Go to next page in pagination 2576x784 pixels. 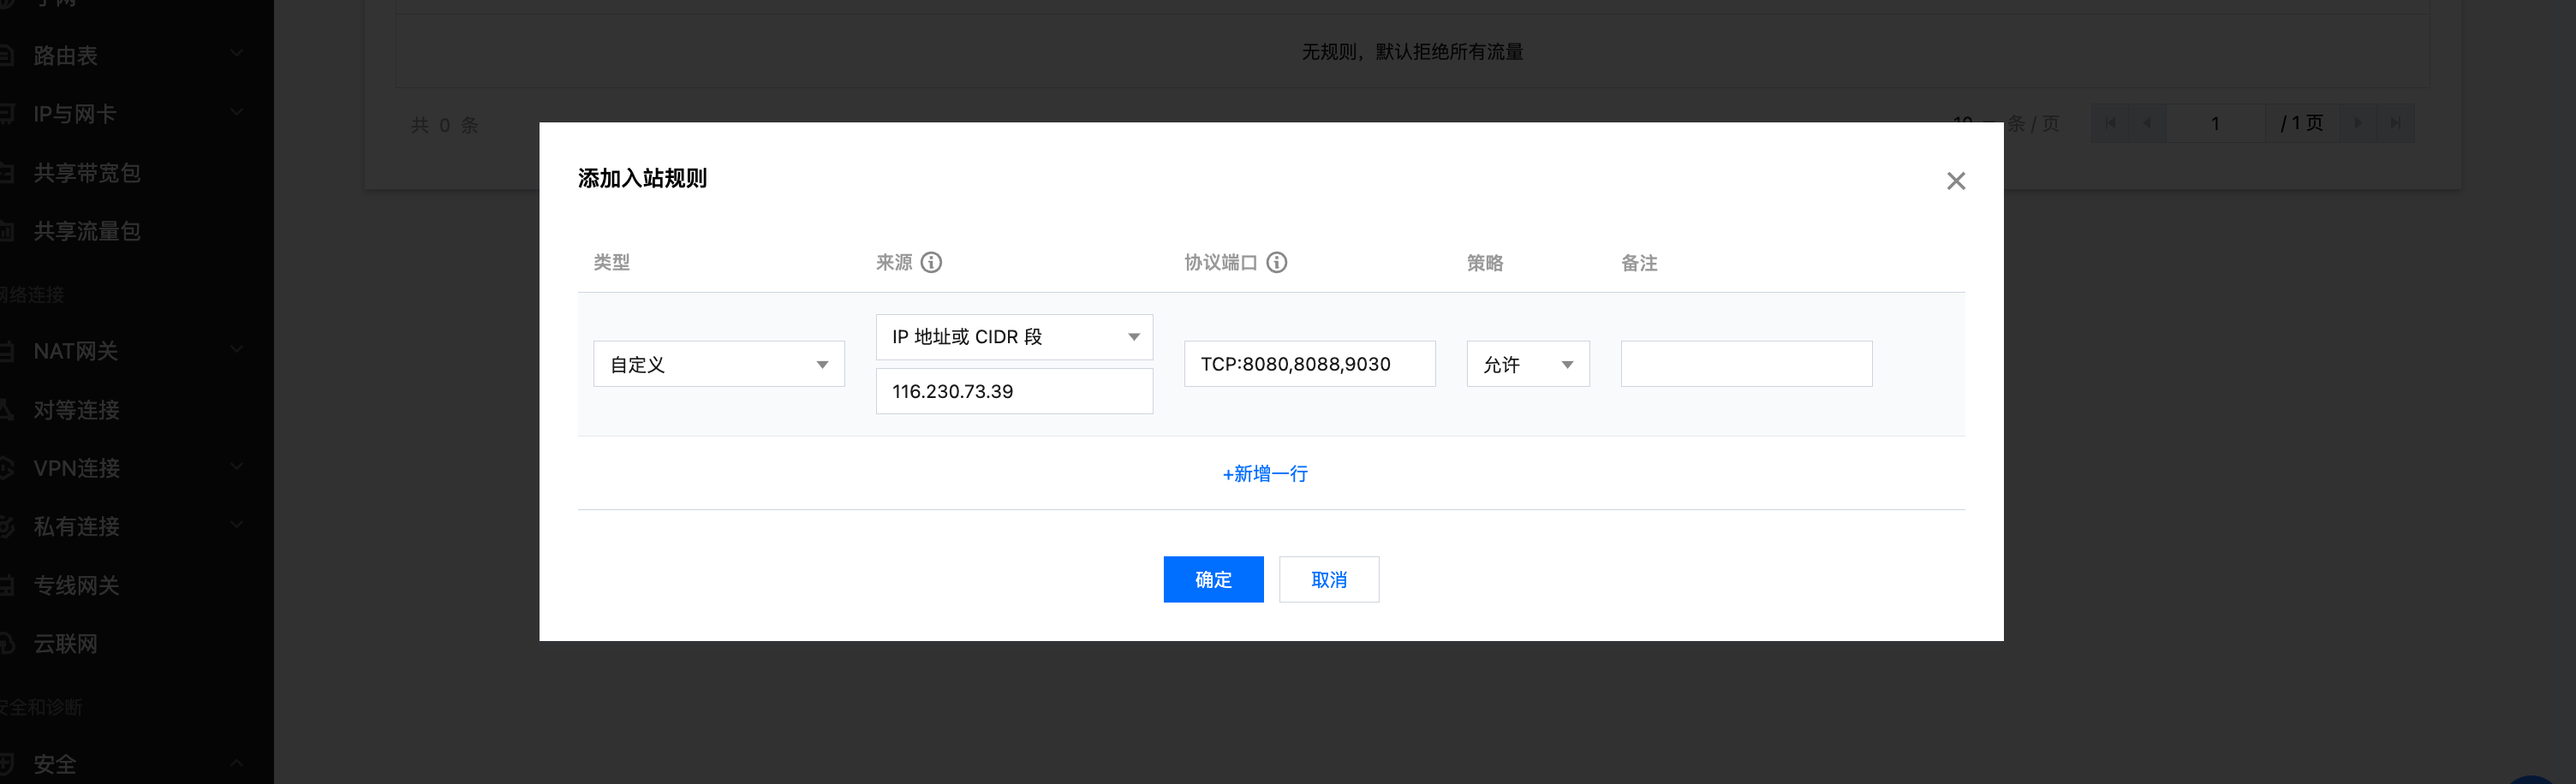point(2358,123)
